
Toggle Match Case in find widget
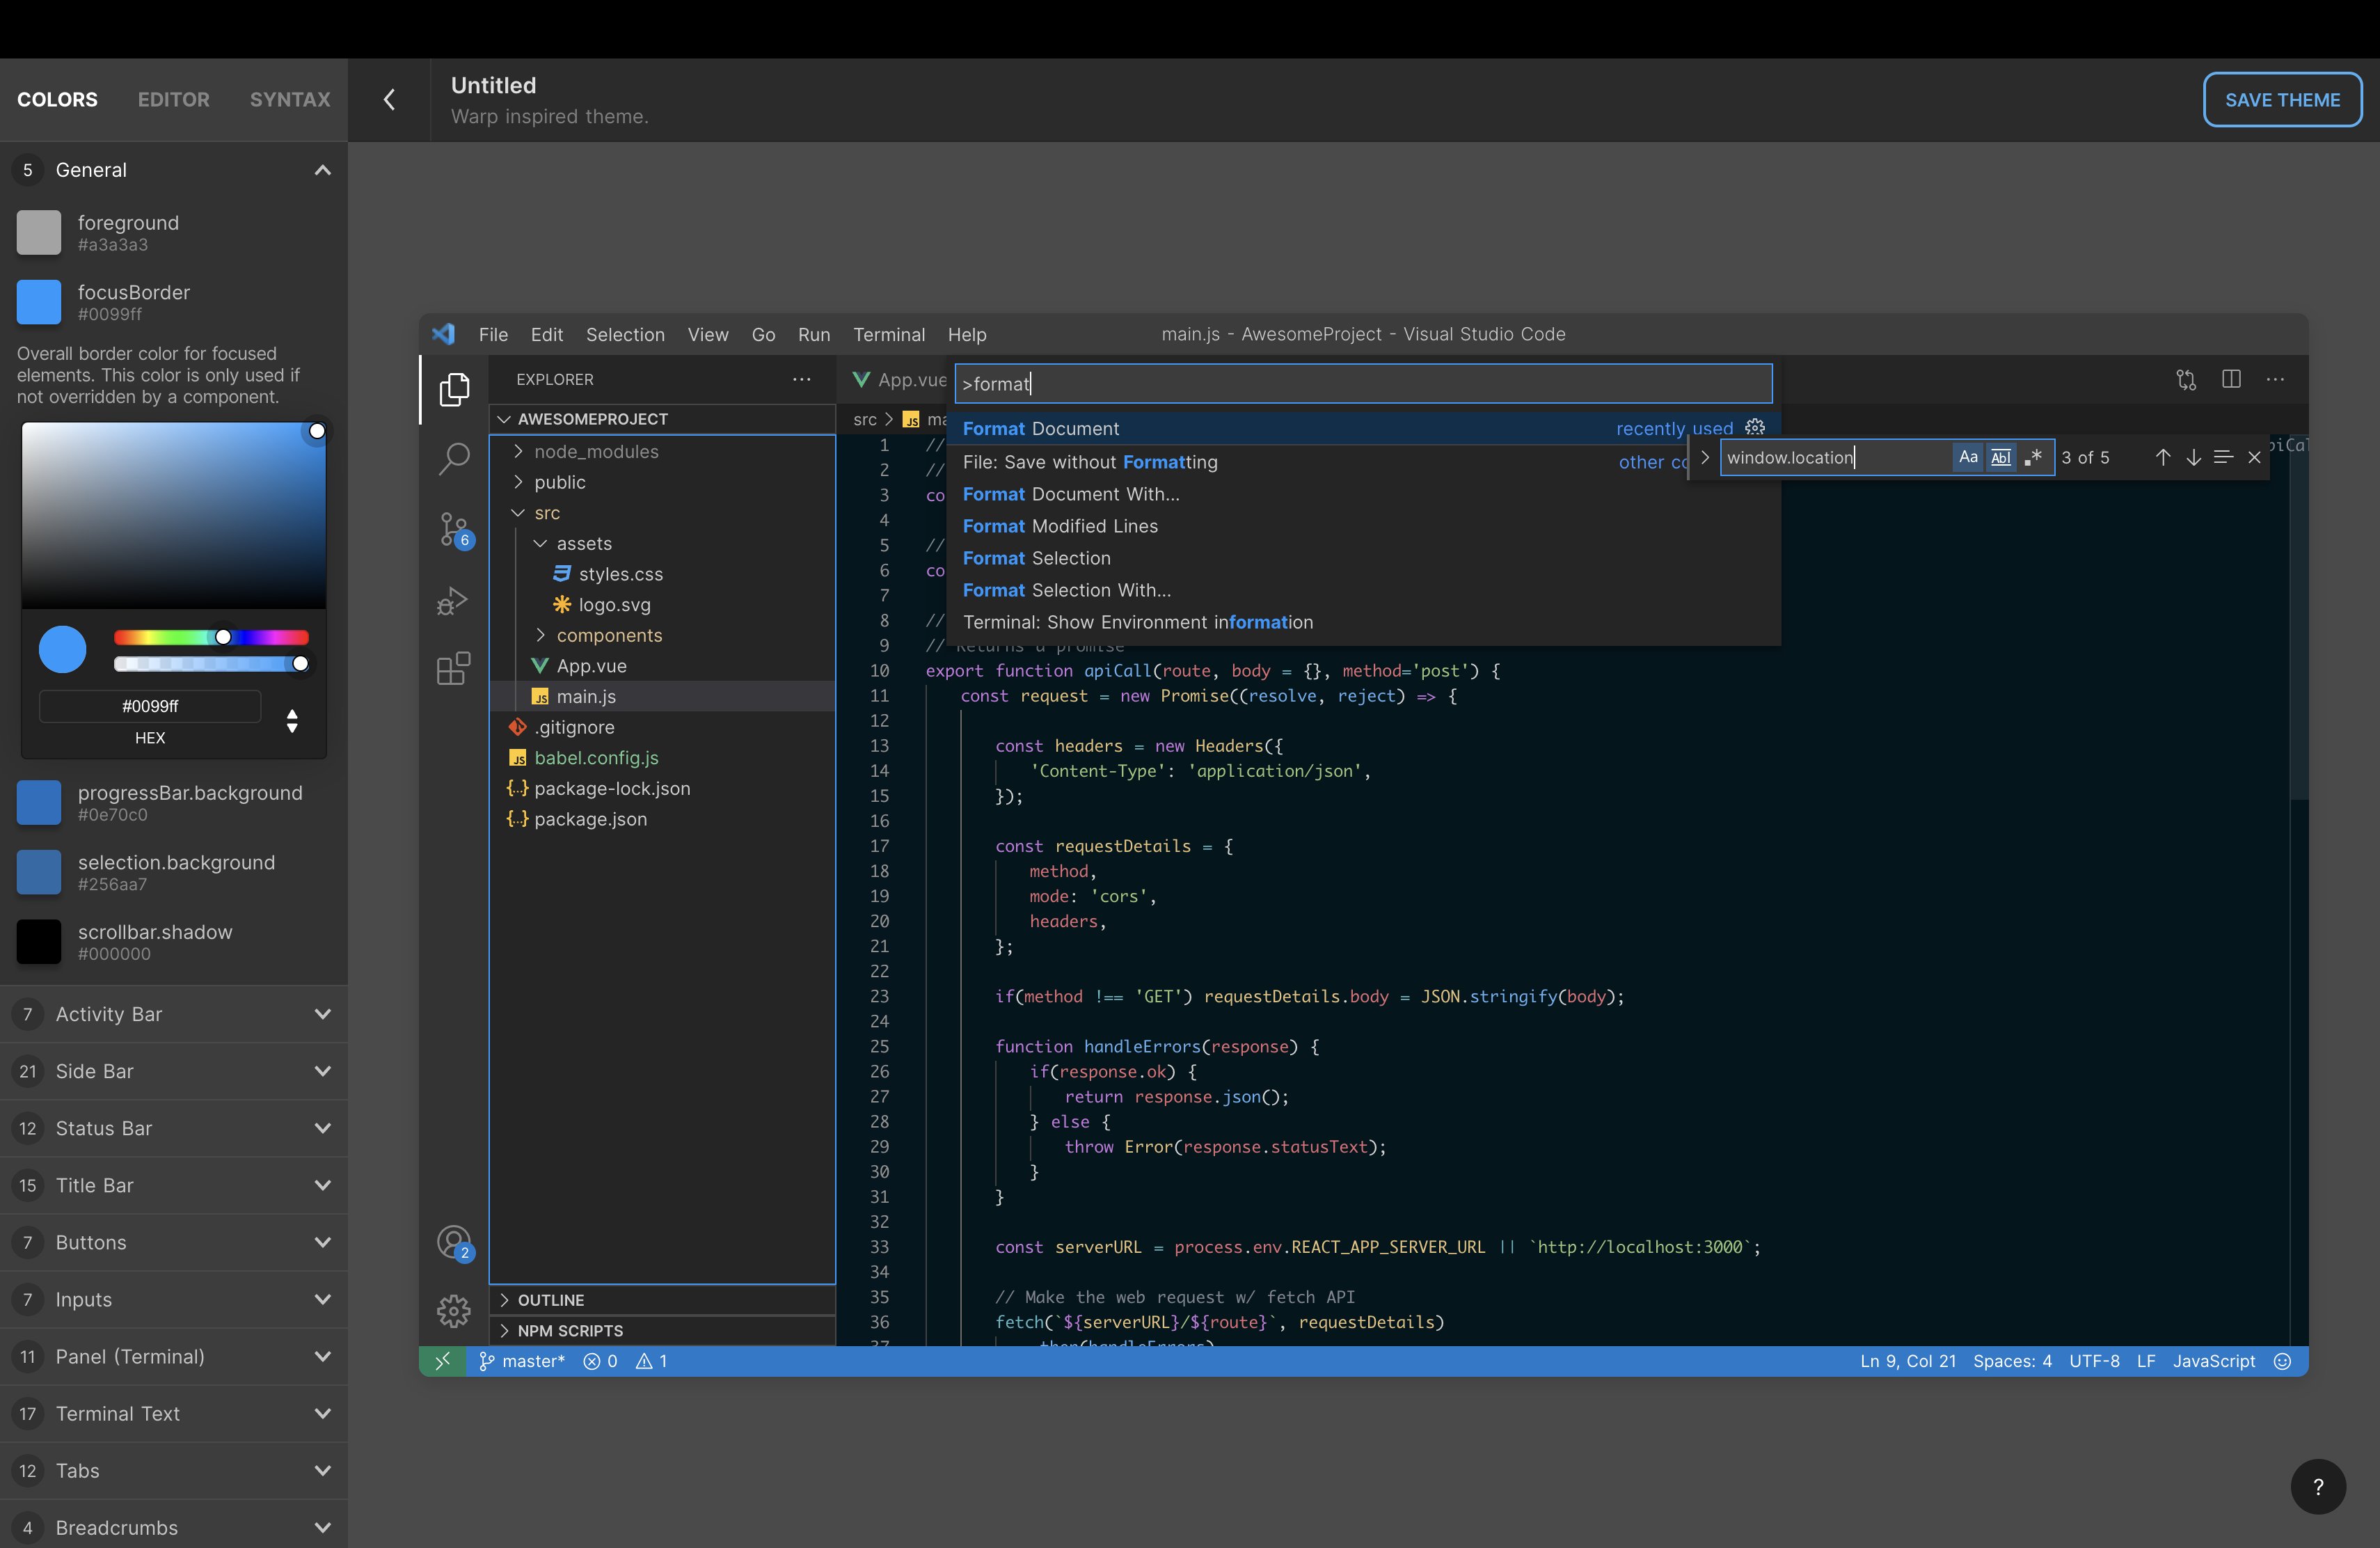click(x=1968, y=457)
